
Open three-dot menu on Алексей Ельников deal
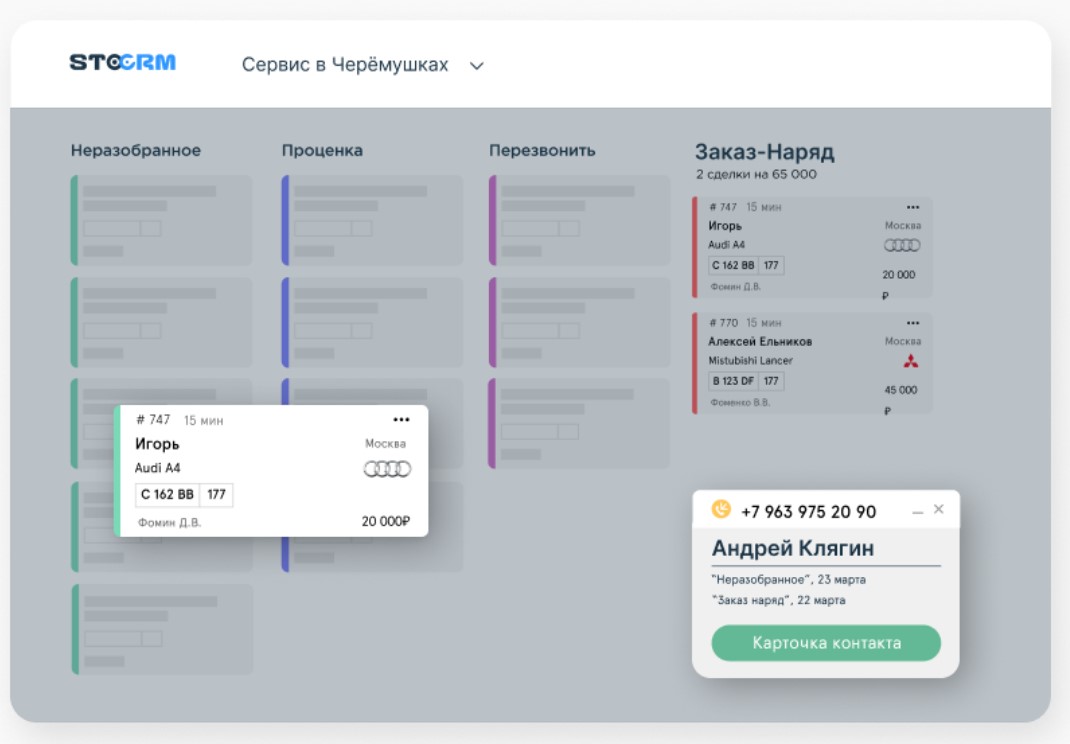(x=912, y=323)
